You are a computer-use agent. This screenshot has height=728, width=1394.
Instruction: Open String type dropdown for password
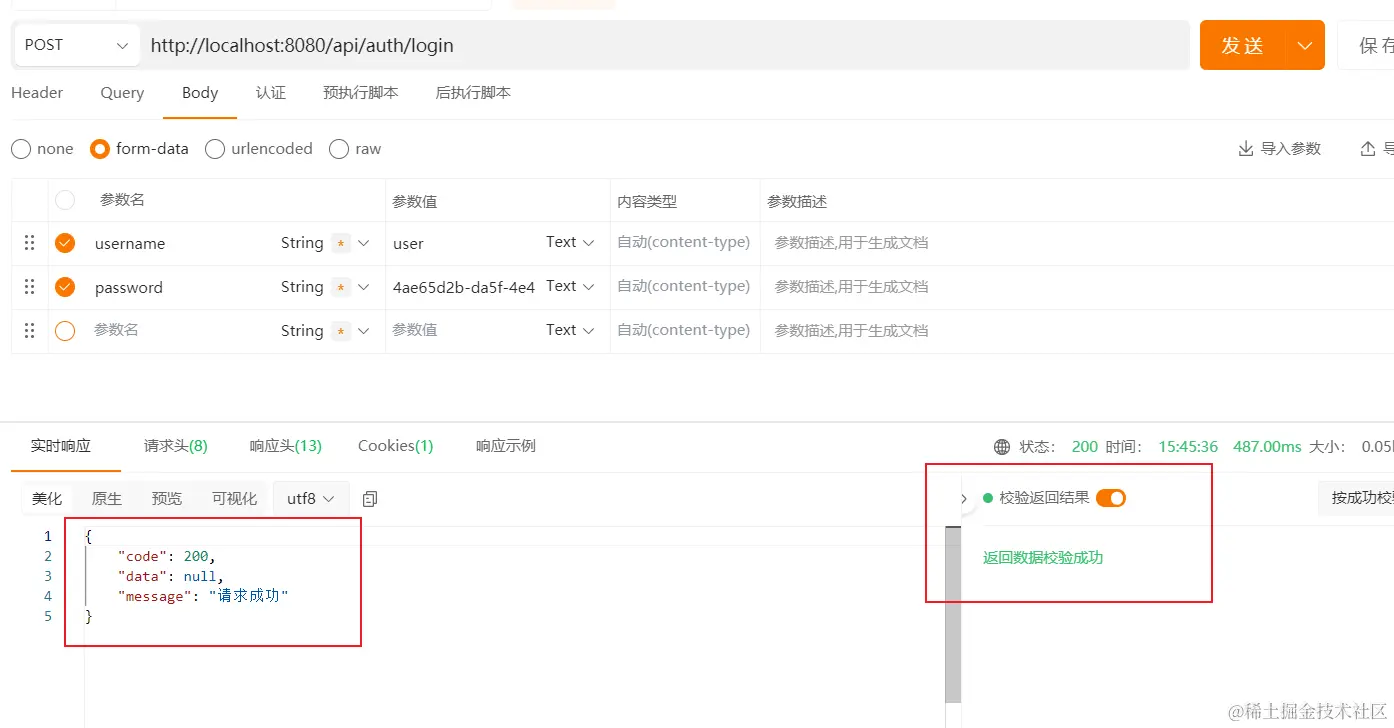364,287
